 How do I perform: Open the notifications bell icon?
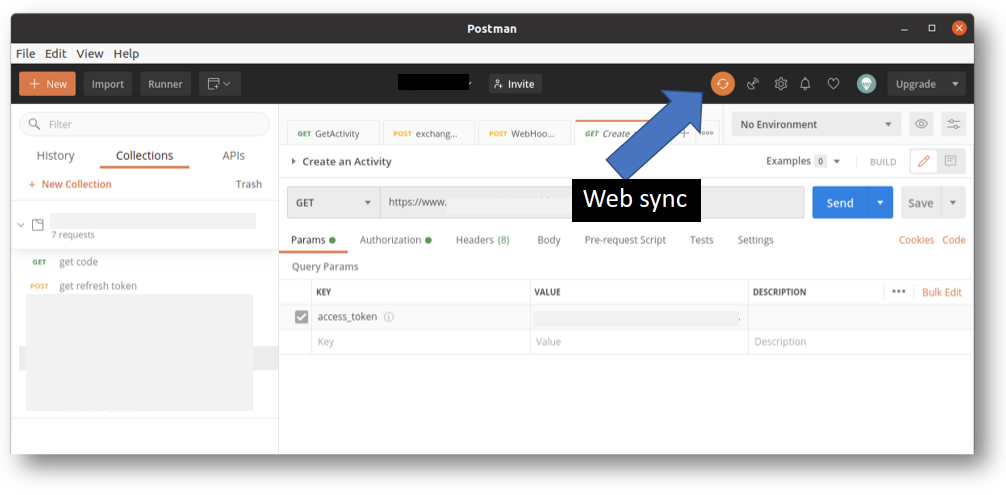tap(805, 83)
